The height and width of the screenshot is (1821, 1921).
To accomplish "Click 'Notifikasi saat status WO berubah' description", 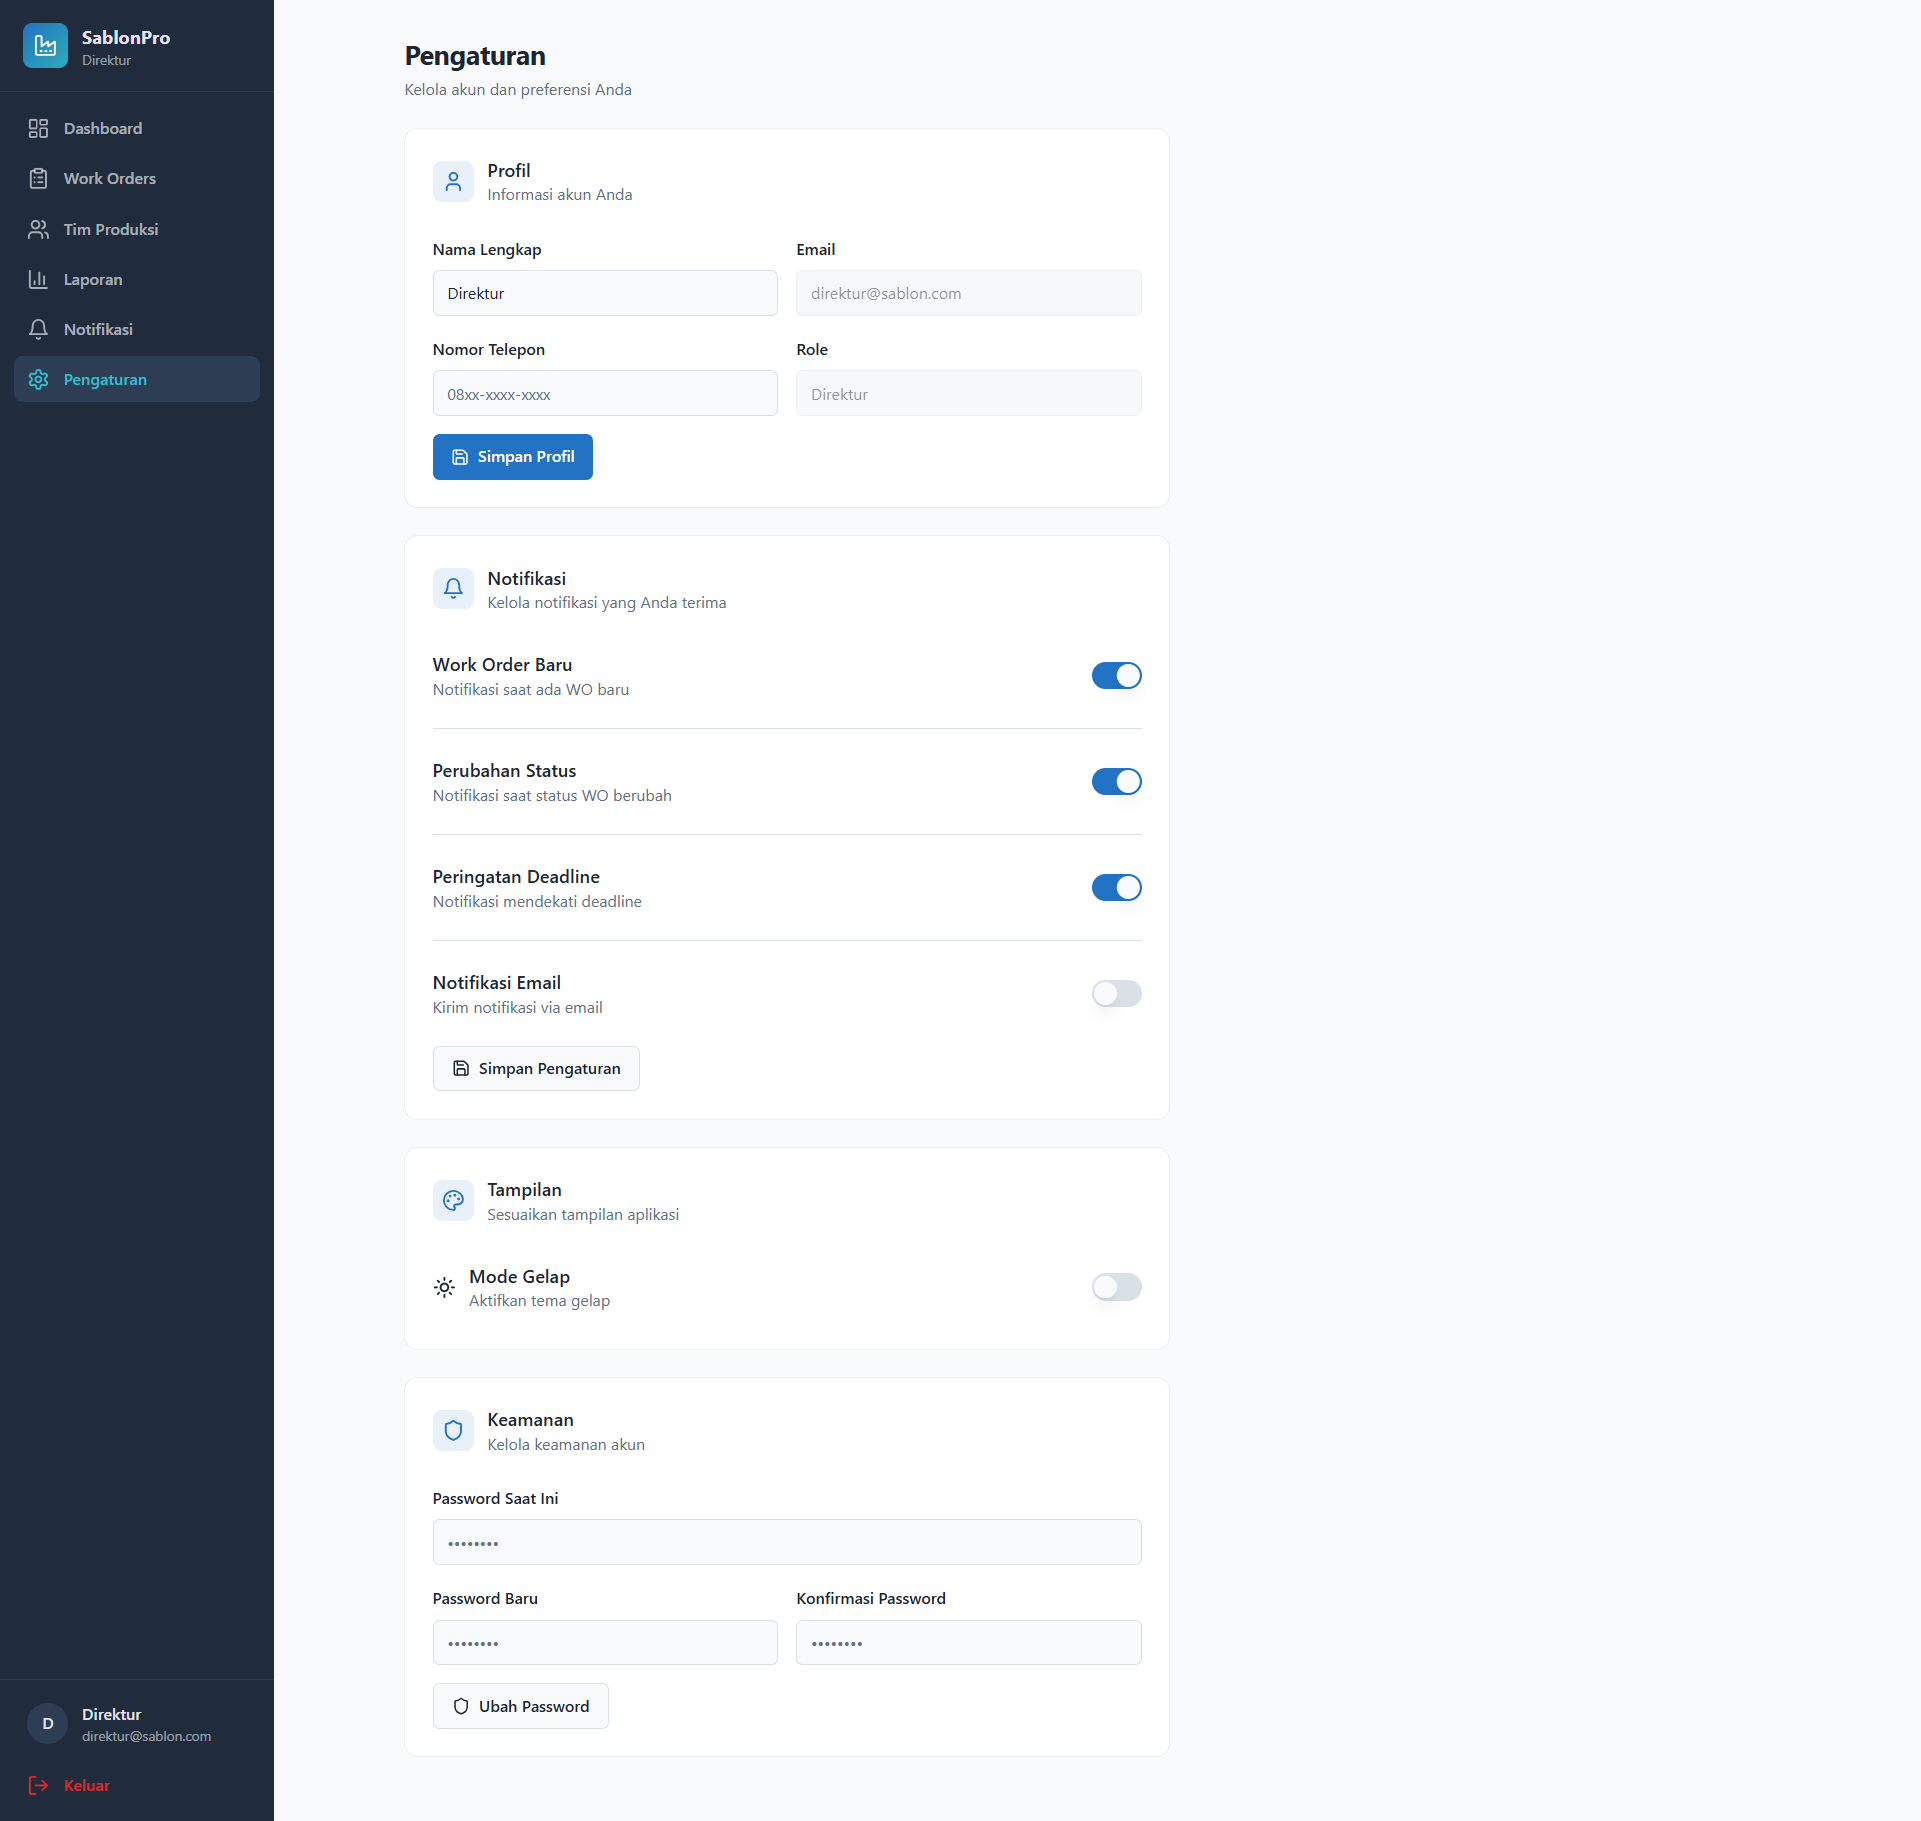I will [x=552, y=795].
